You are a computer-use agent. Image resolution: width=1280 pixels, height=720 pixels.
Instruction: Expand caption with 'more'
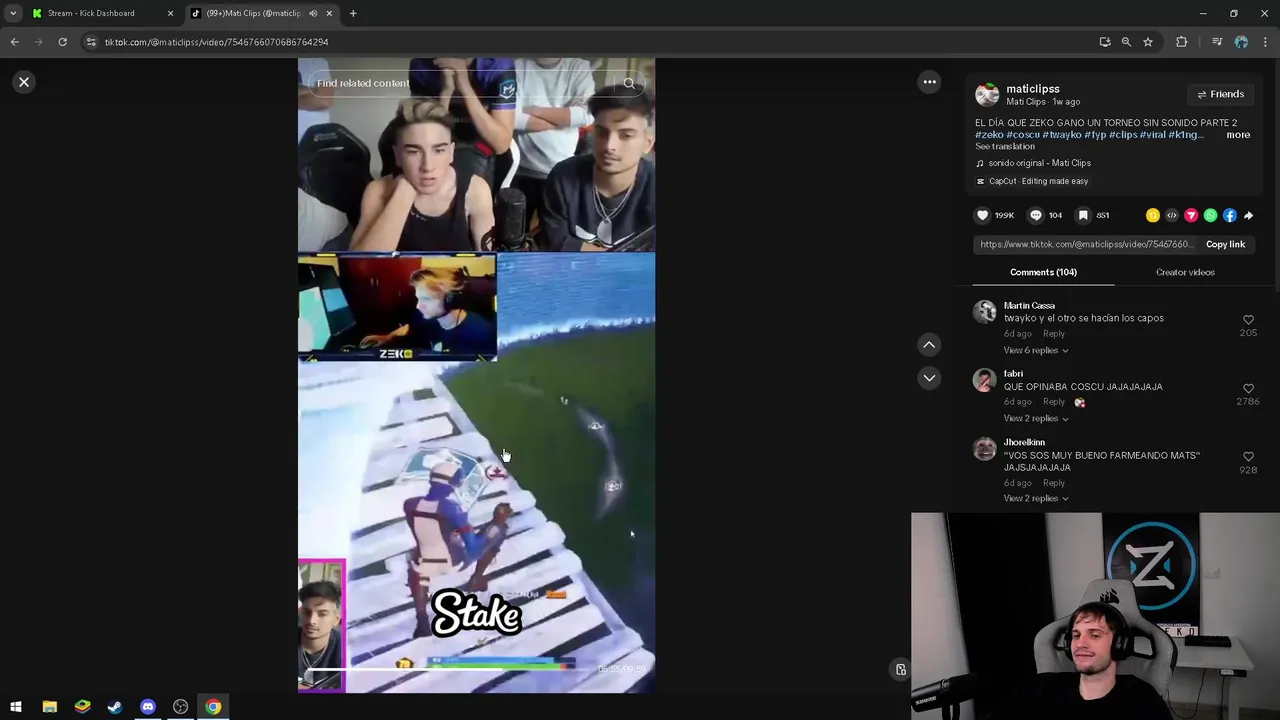click(1238, 134)
